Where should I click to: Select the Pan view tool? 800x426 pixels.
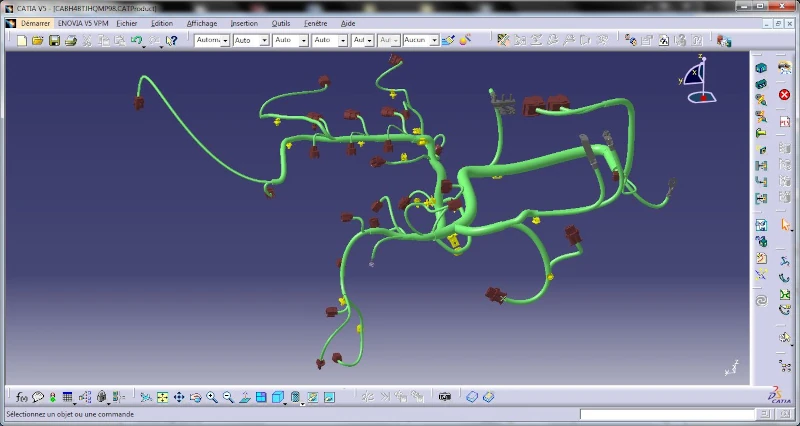[179, 398]
